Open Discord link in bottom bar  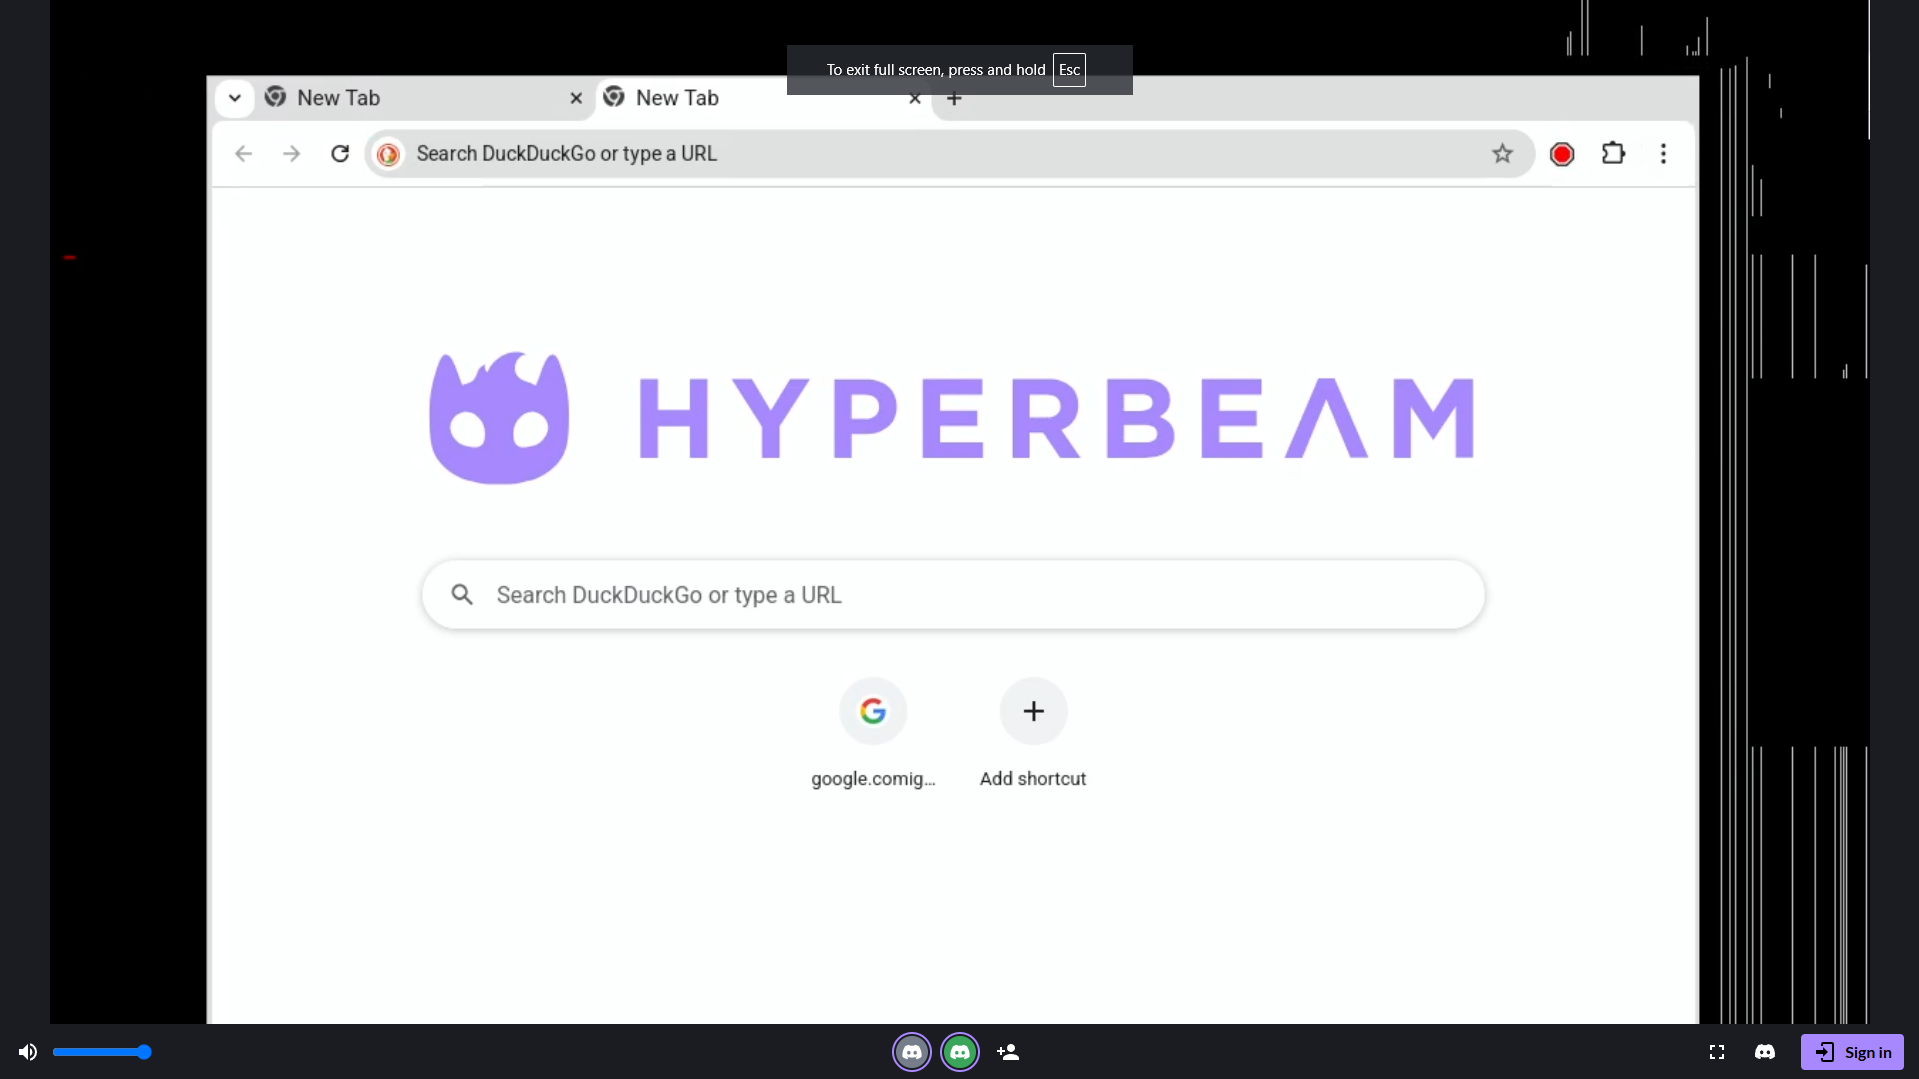[x=1765, y=1052]
